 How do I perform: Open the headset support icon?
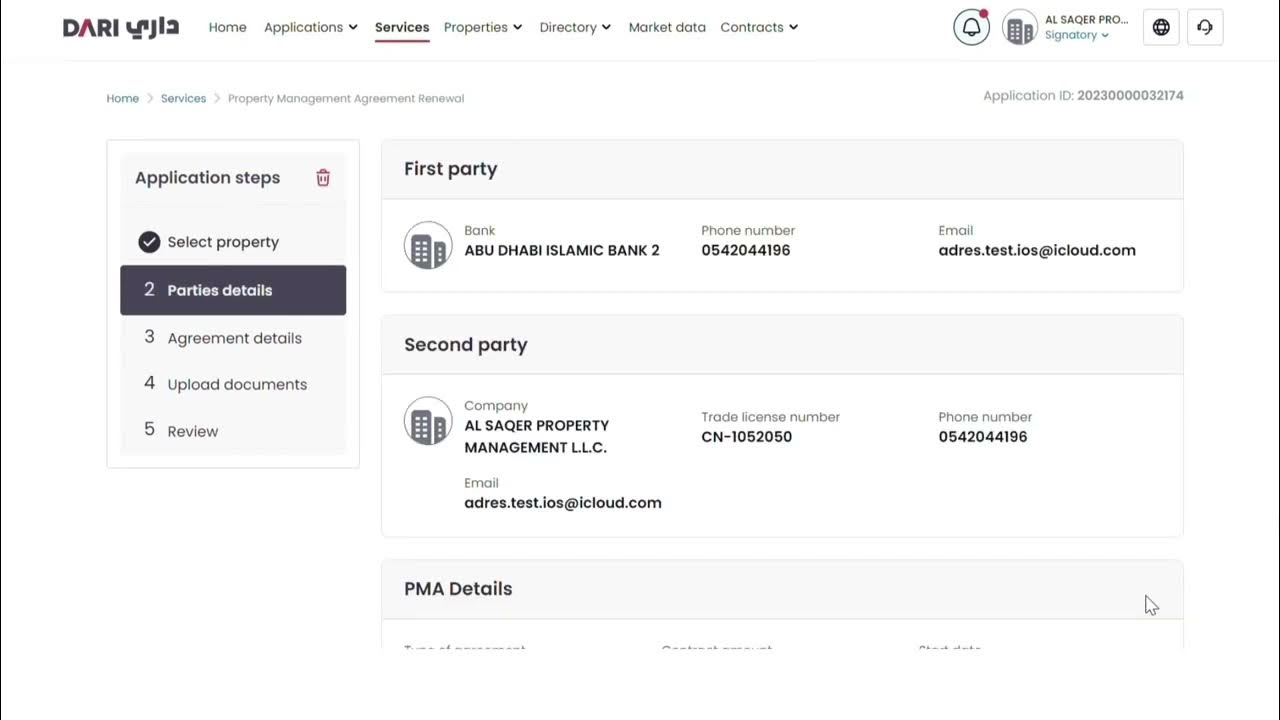[x=1205, y=28]
